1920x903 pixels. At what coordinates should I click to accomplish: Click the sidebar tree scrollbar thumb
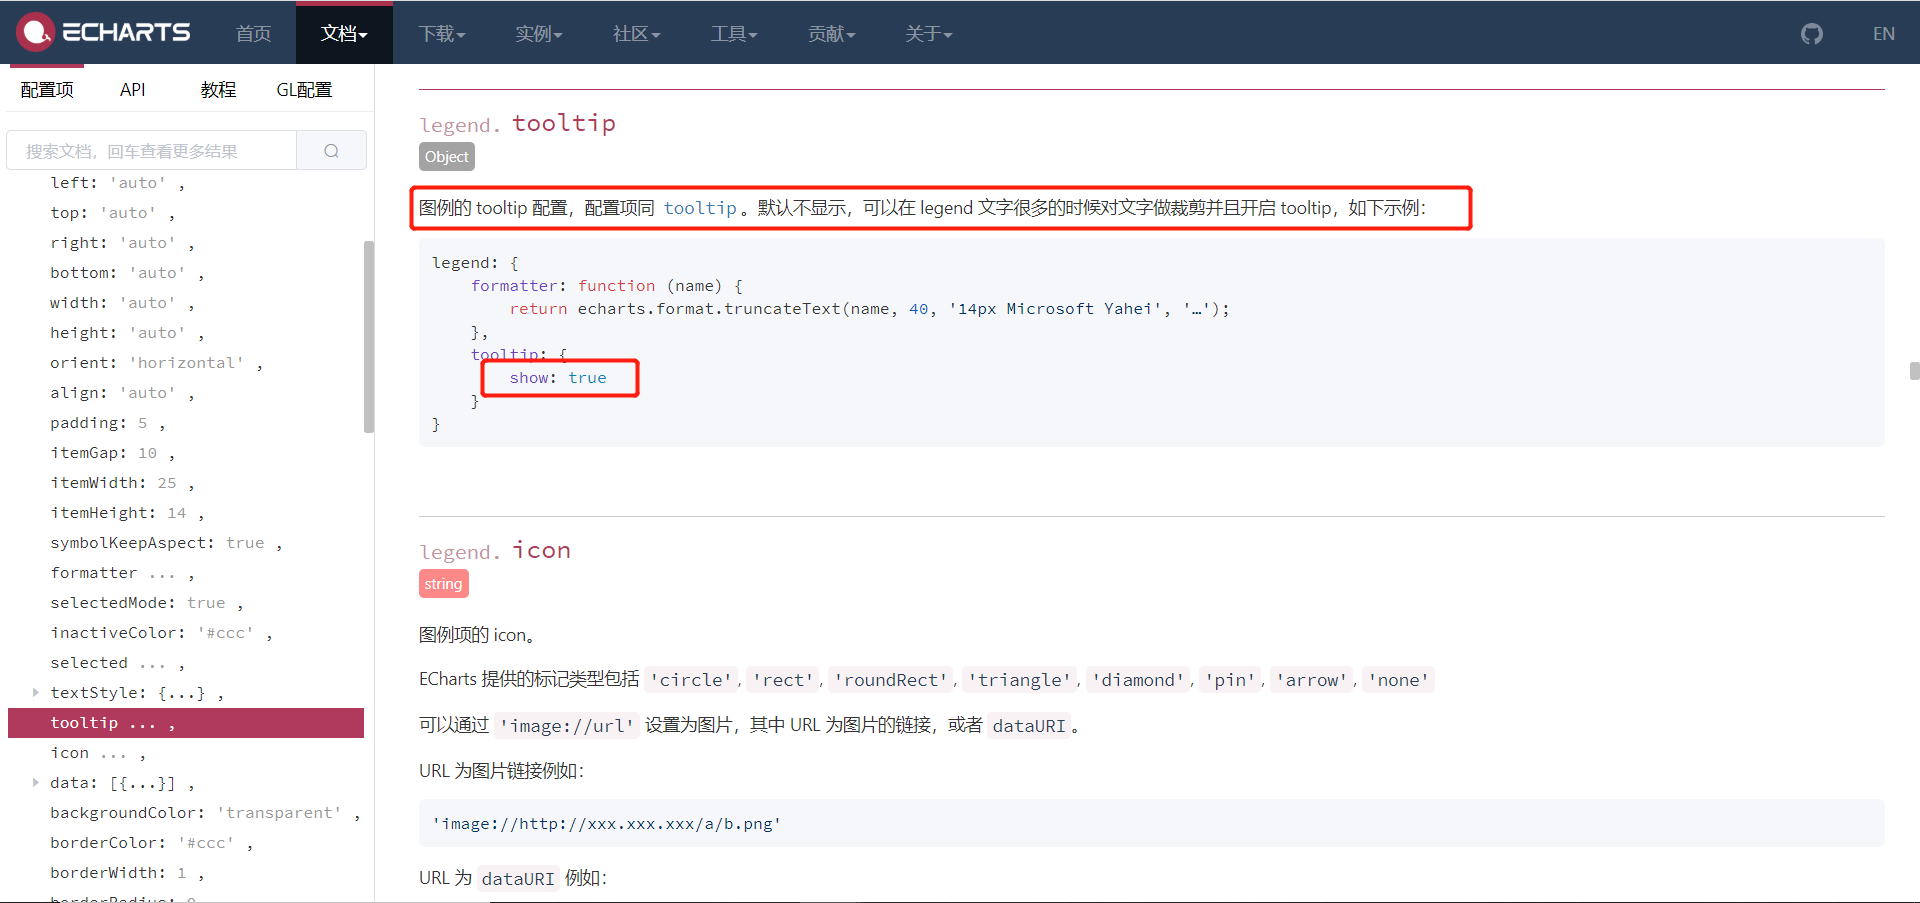tap(369, 336)
